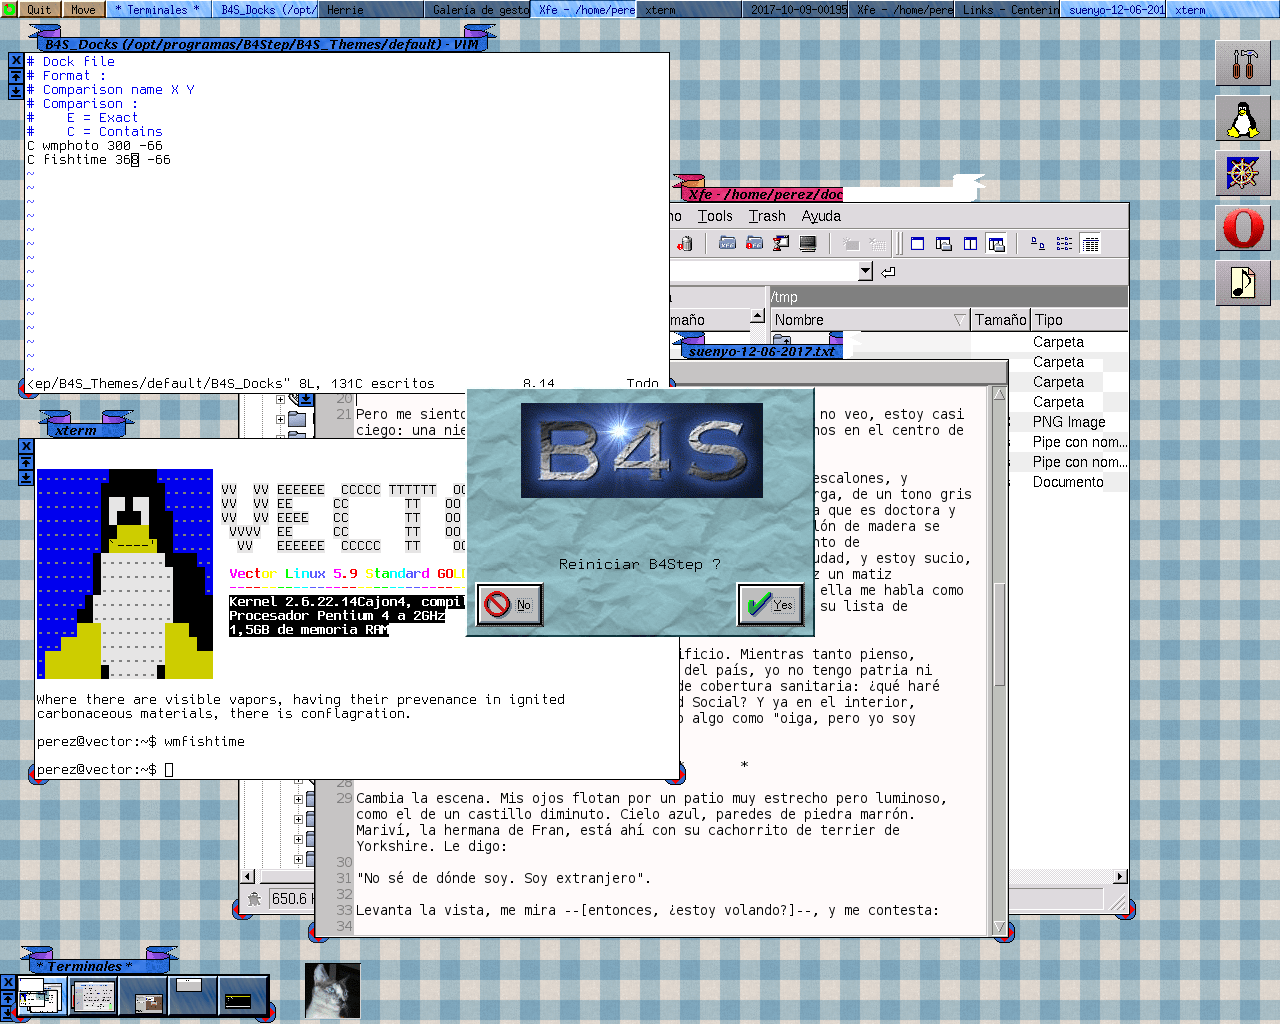Viewport: 1280px width, 1024px height.
Task: Launch the Tux penguin dock applet
Action: [x=1242, y=119]
